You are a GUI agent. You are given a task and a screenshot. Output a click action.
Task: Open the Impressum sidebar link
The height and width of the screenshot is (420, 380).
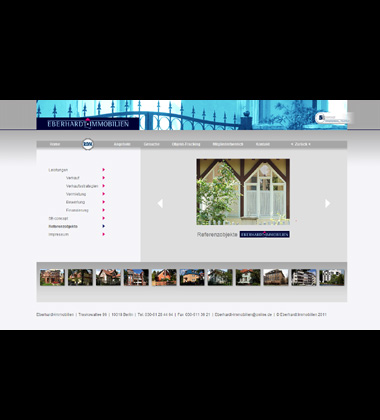coord(59,234)
